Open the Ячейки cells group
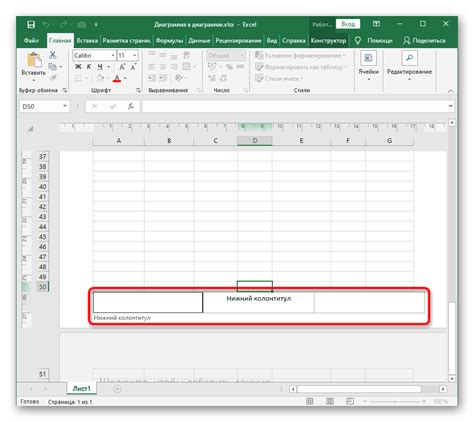 368,66
